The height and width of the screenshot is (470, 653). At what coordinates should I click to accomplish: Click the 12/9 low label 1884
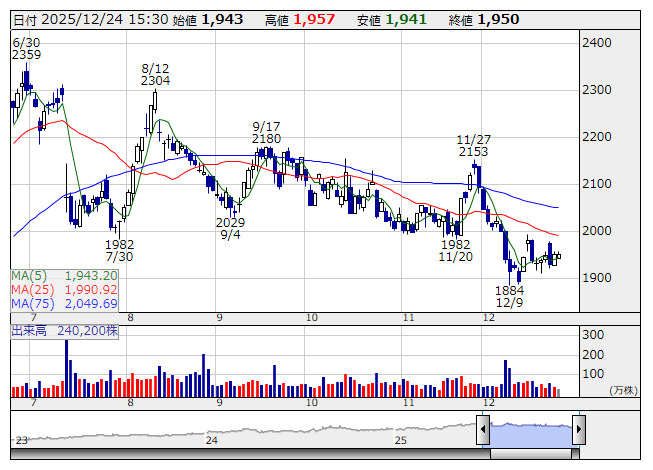[510, 290]
